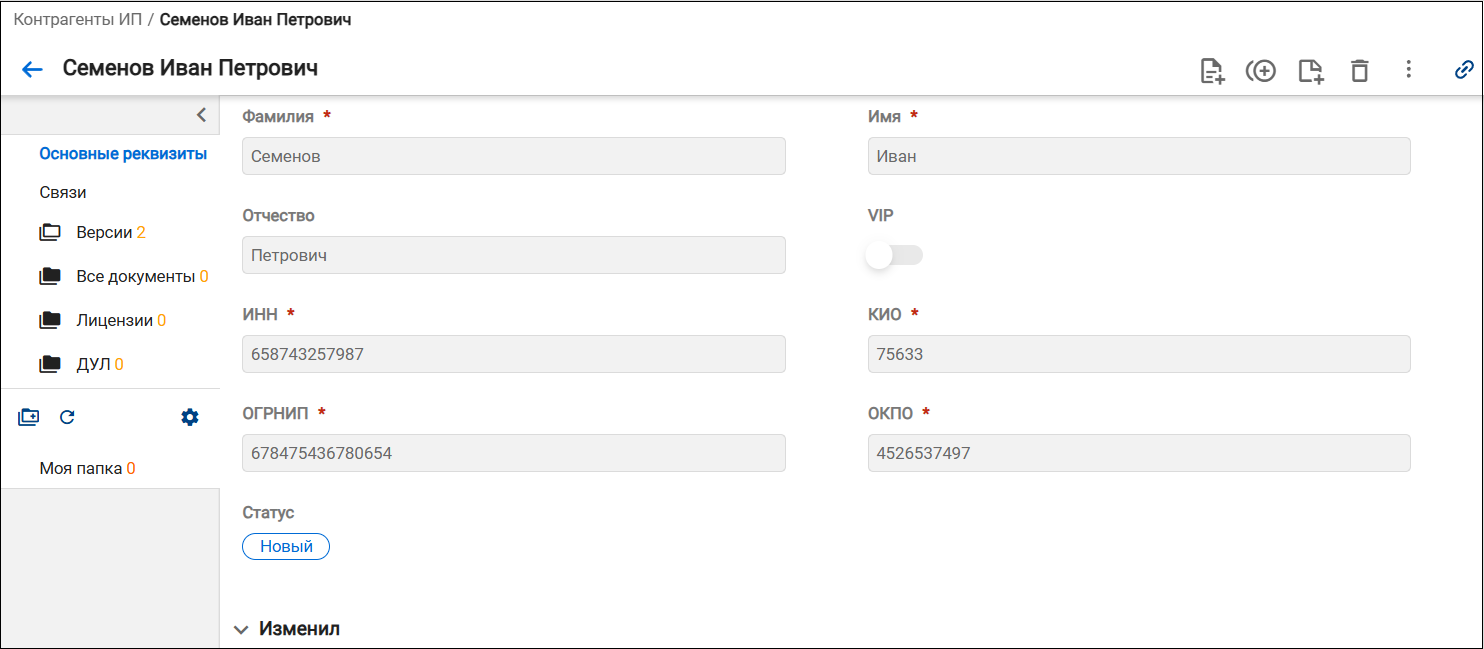1484x649 pixels.
Task: Click the ИНН input field
Action: coord(514,354)
